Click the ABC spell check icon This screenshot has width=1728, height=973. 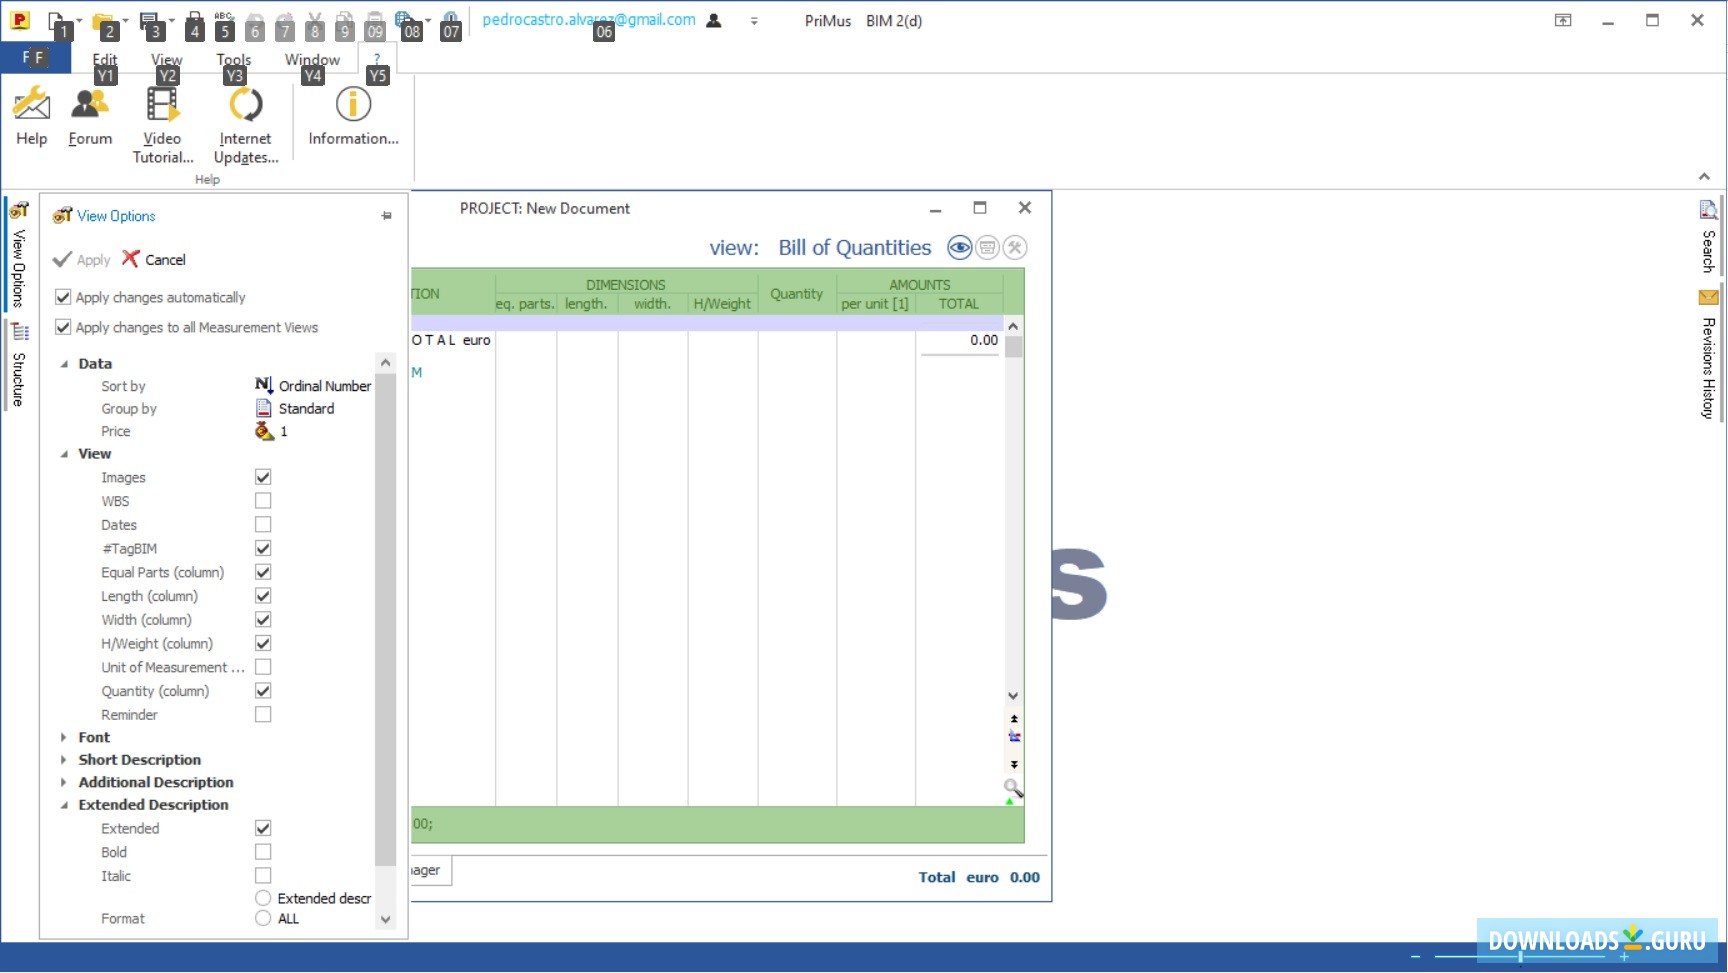coord(223,20)
